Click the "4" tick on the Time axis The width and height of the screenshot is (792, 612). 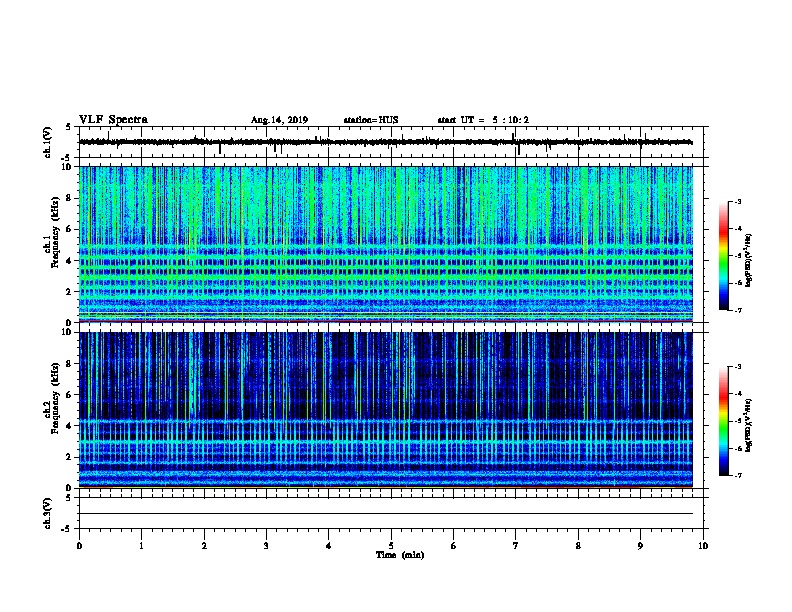coord(328,546)
